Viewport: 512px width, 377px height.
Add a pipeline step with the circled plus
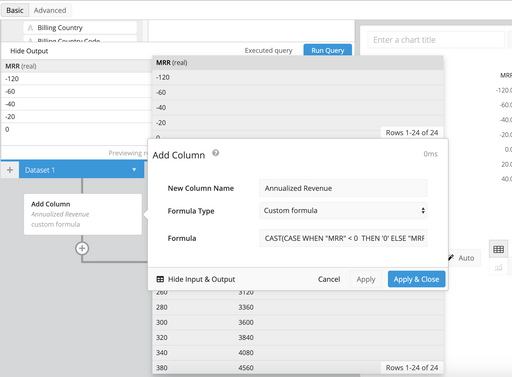tap(82, 248)
